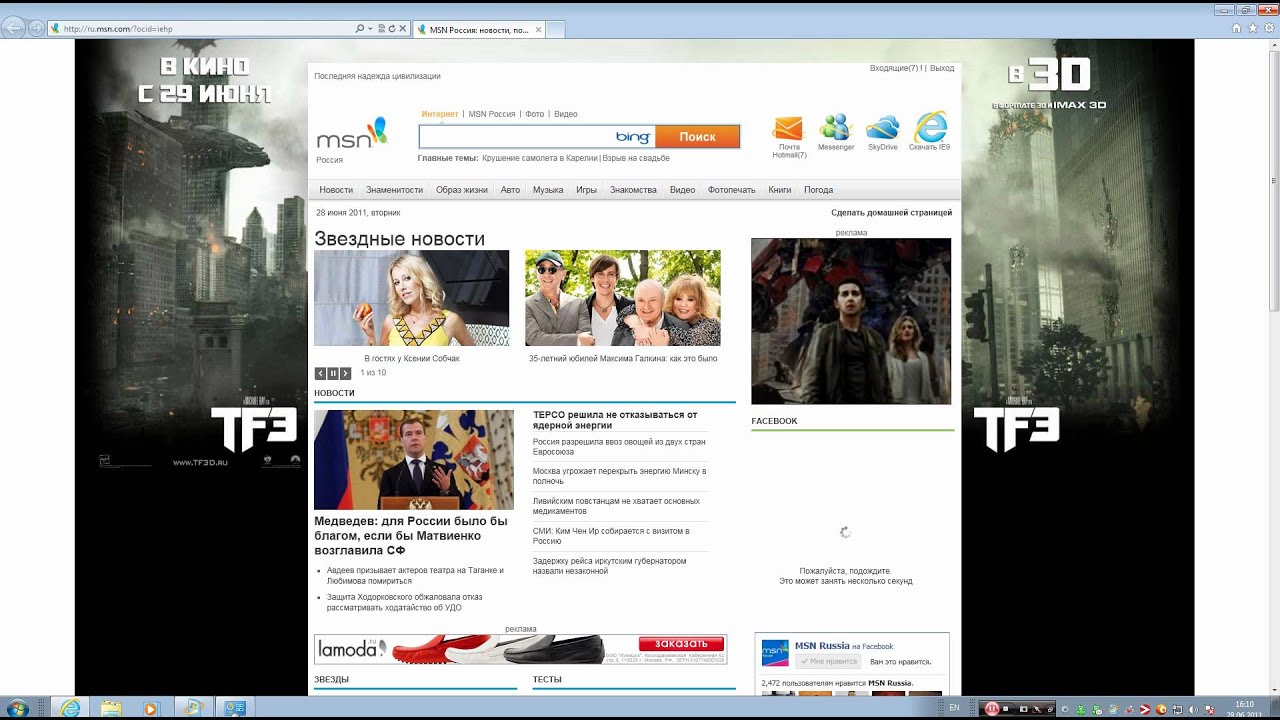
Task: Open Medvedev news photo
Action: tap(413, 460)
